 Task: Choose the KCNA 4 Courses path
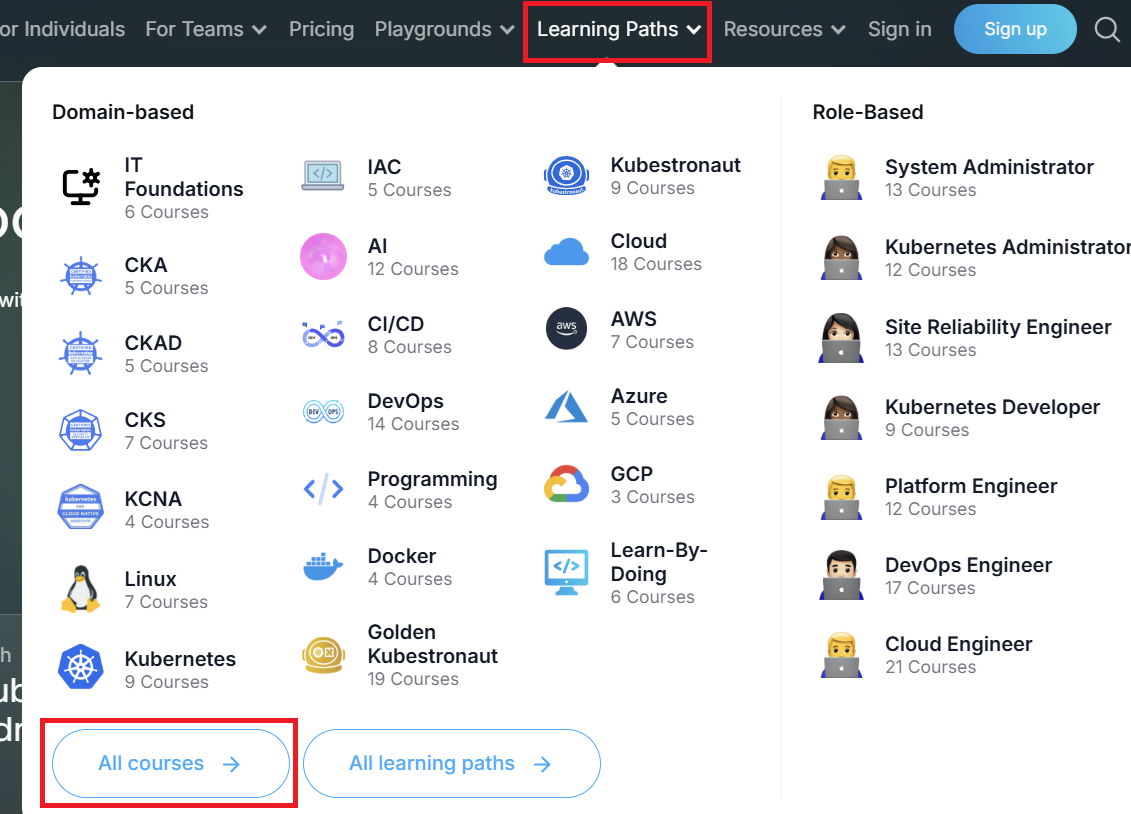(x=133, y=510)
